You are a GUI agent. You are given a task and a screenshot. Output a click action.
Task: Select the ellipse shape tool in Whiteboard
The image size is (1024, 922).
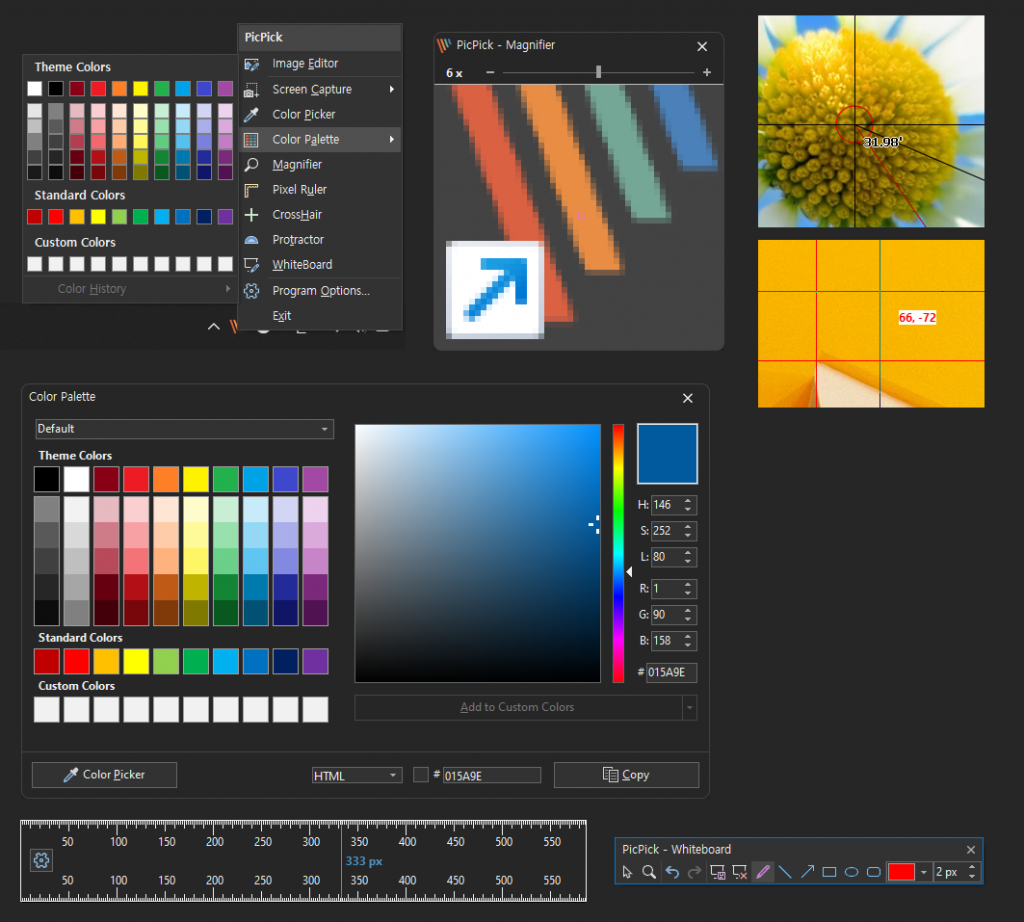pyautogui.click(x=851, y=872)
